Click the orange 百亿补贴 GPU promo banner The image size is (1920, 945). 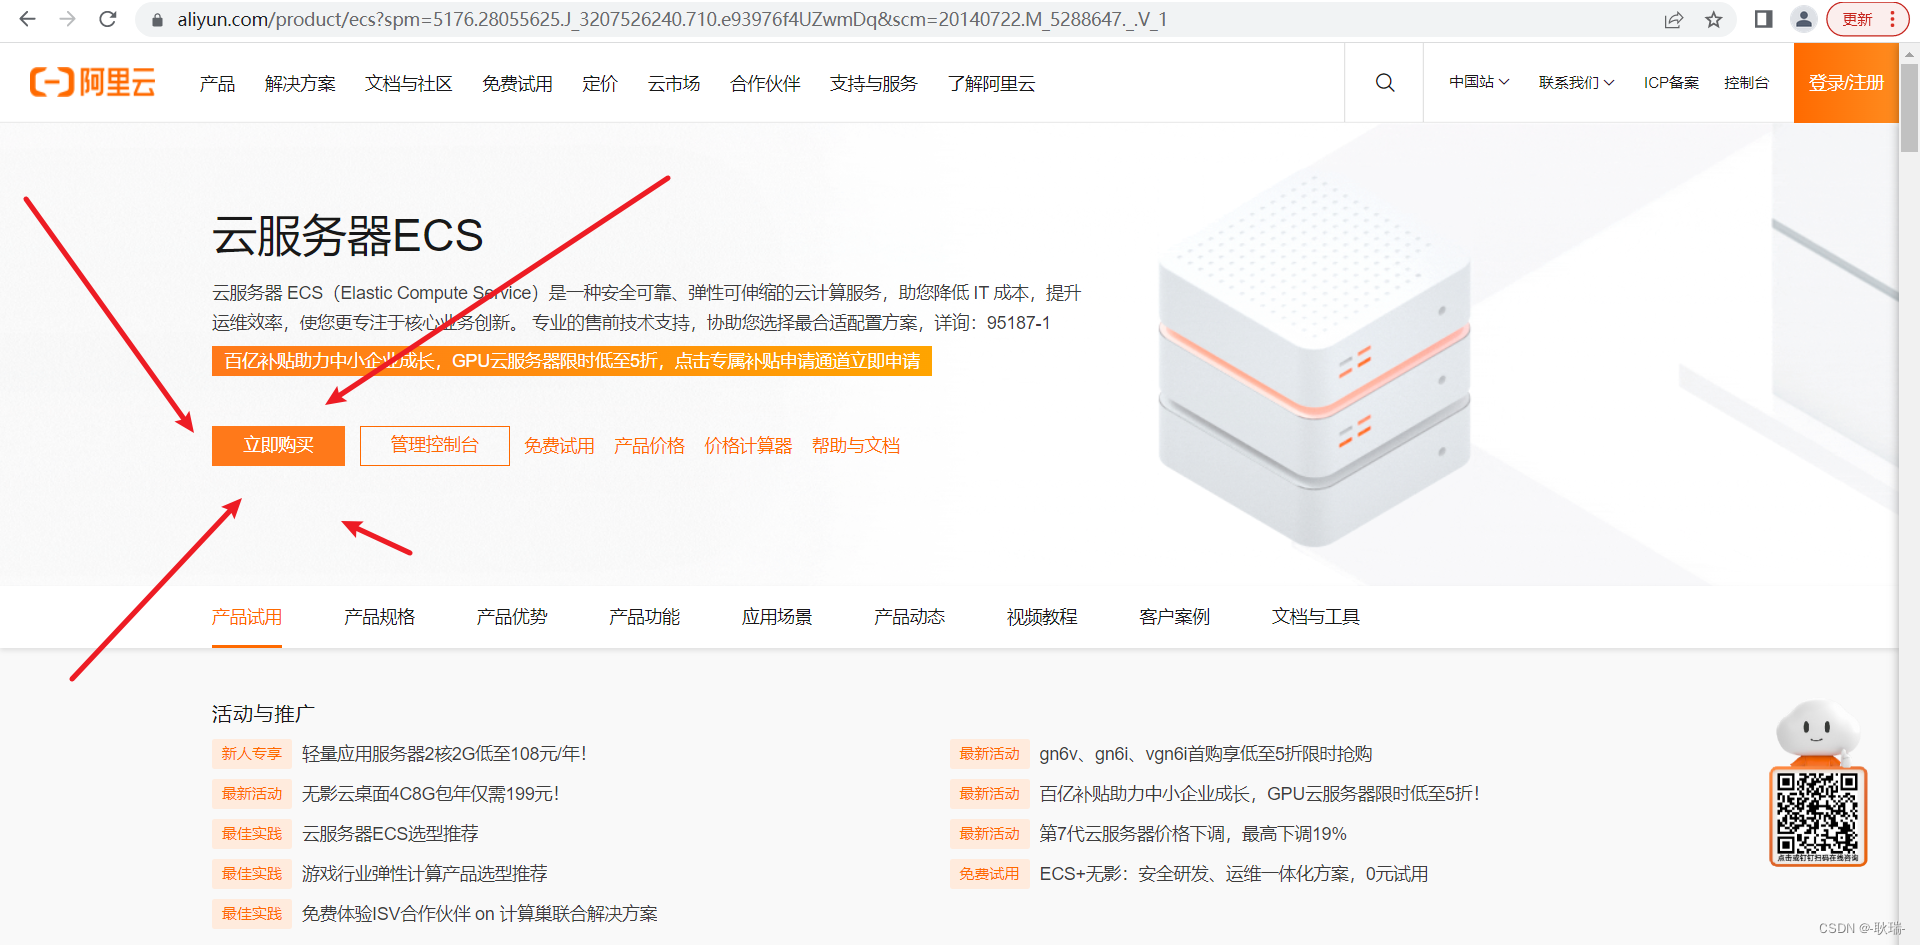[572, 361]
